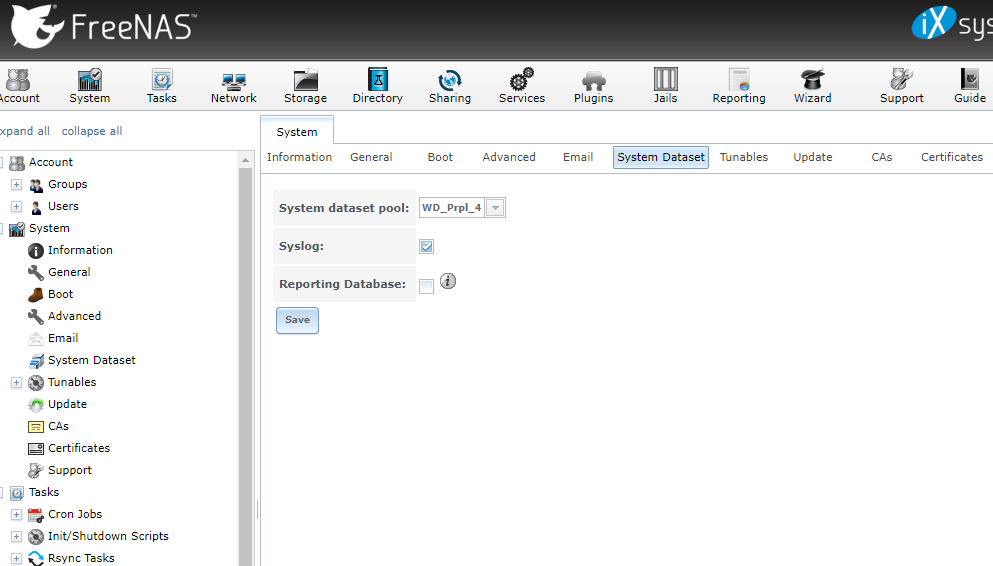Image resolution: width=993 pixels, height=566 pixels.
Task: Open the Directory toolbar icon
Action: (x=377, y=86)
